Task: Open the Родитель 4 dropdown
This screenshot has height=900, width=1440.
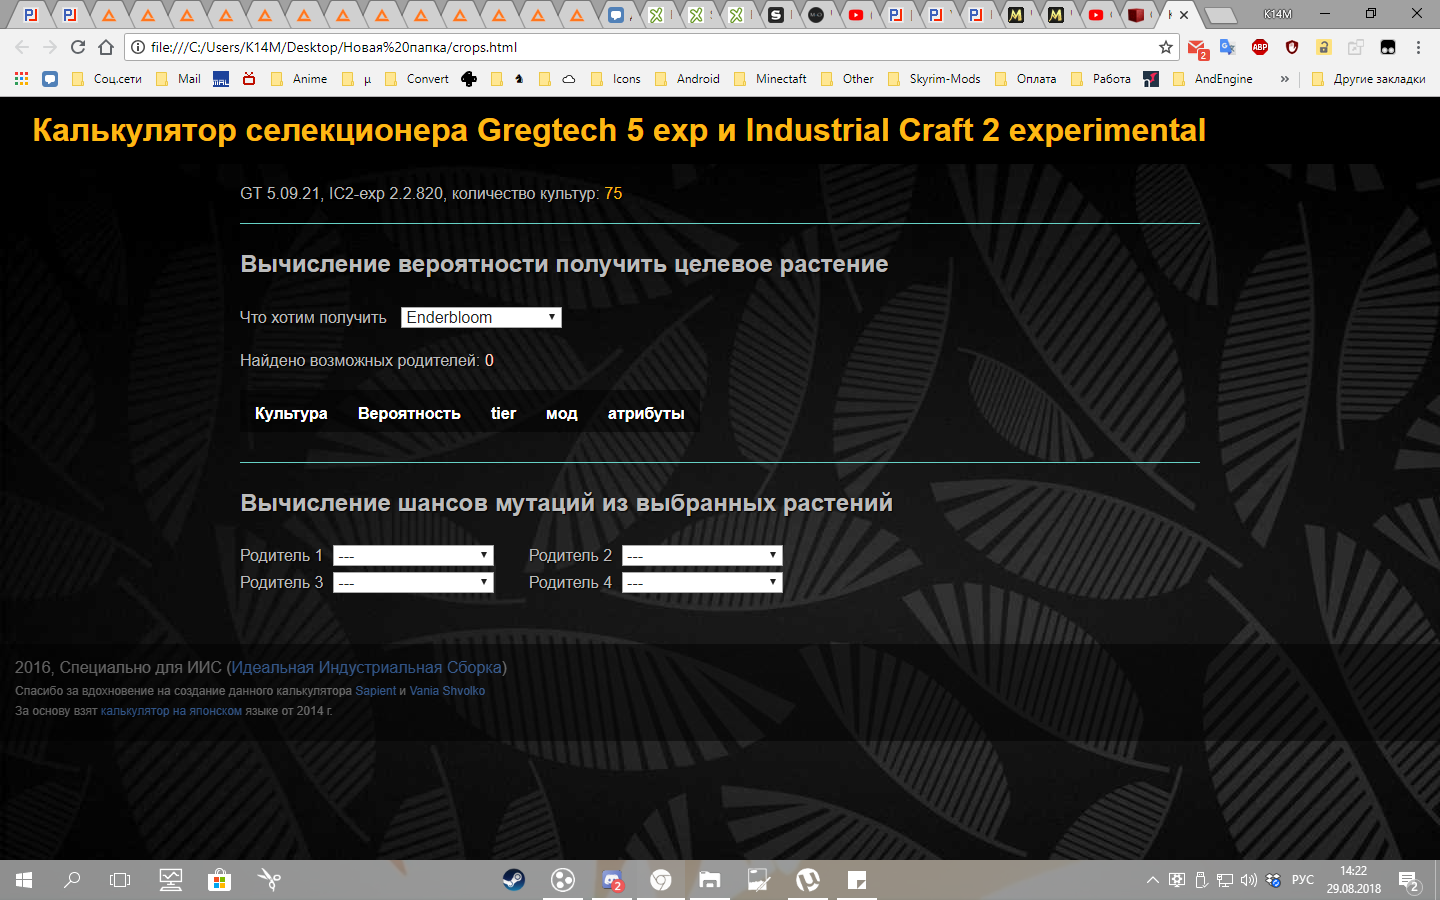Action: click(x=702, y=582)
